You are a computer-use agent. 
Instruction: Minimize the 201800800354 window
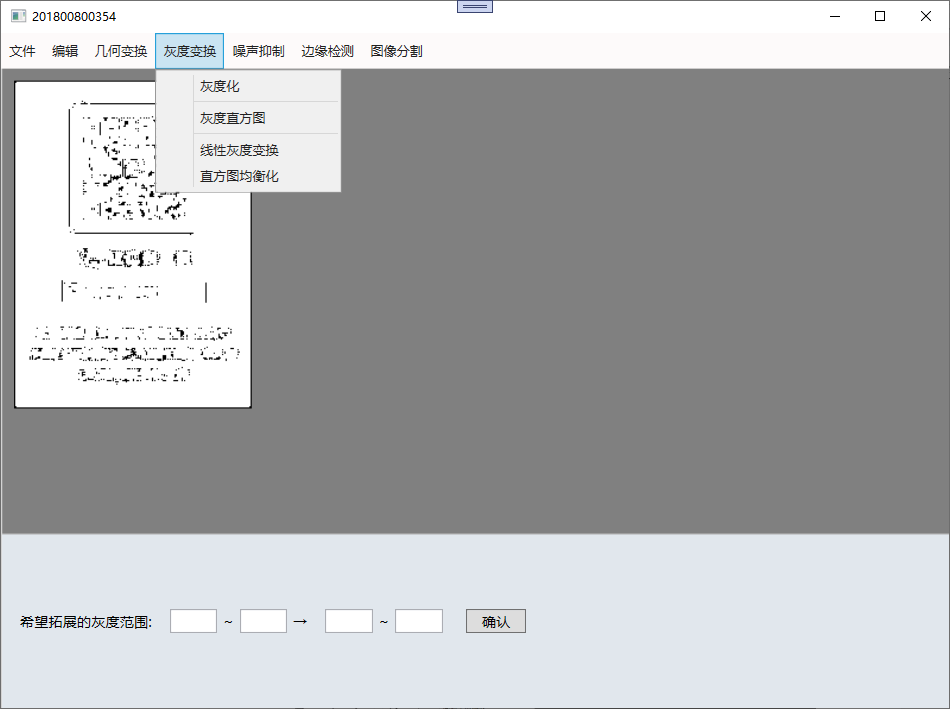pyautogui.click(x=835, y=16)
